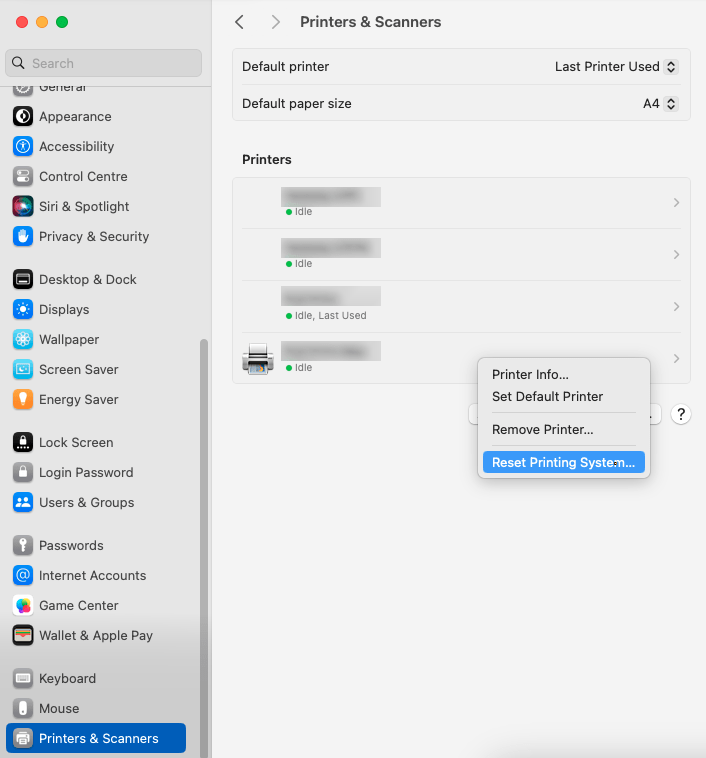The width and height of the screenshot is (706, 758).
Task: Click in the Search field
Action: click(103, 63)
